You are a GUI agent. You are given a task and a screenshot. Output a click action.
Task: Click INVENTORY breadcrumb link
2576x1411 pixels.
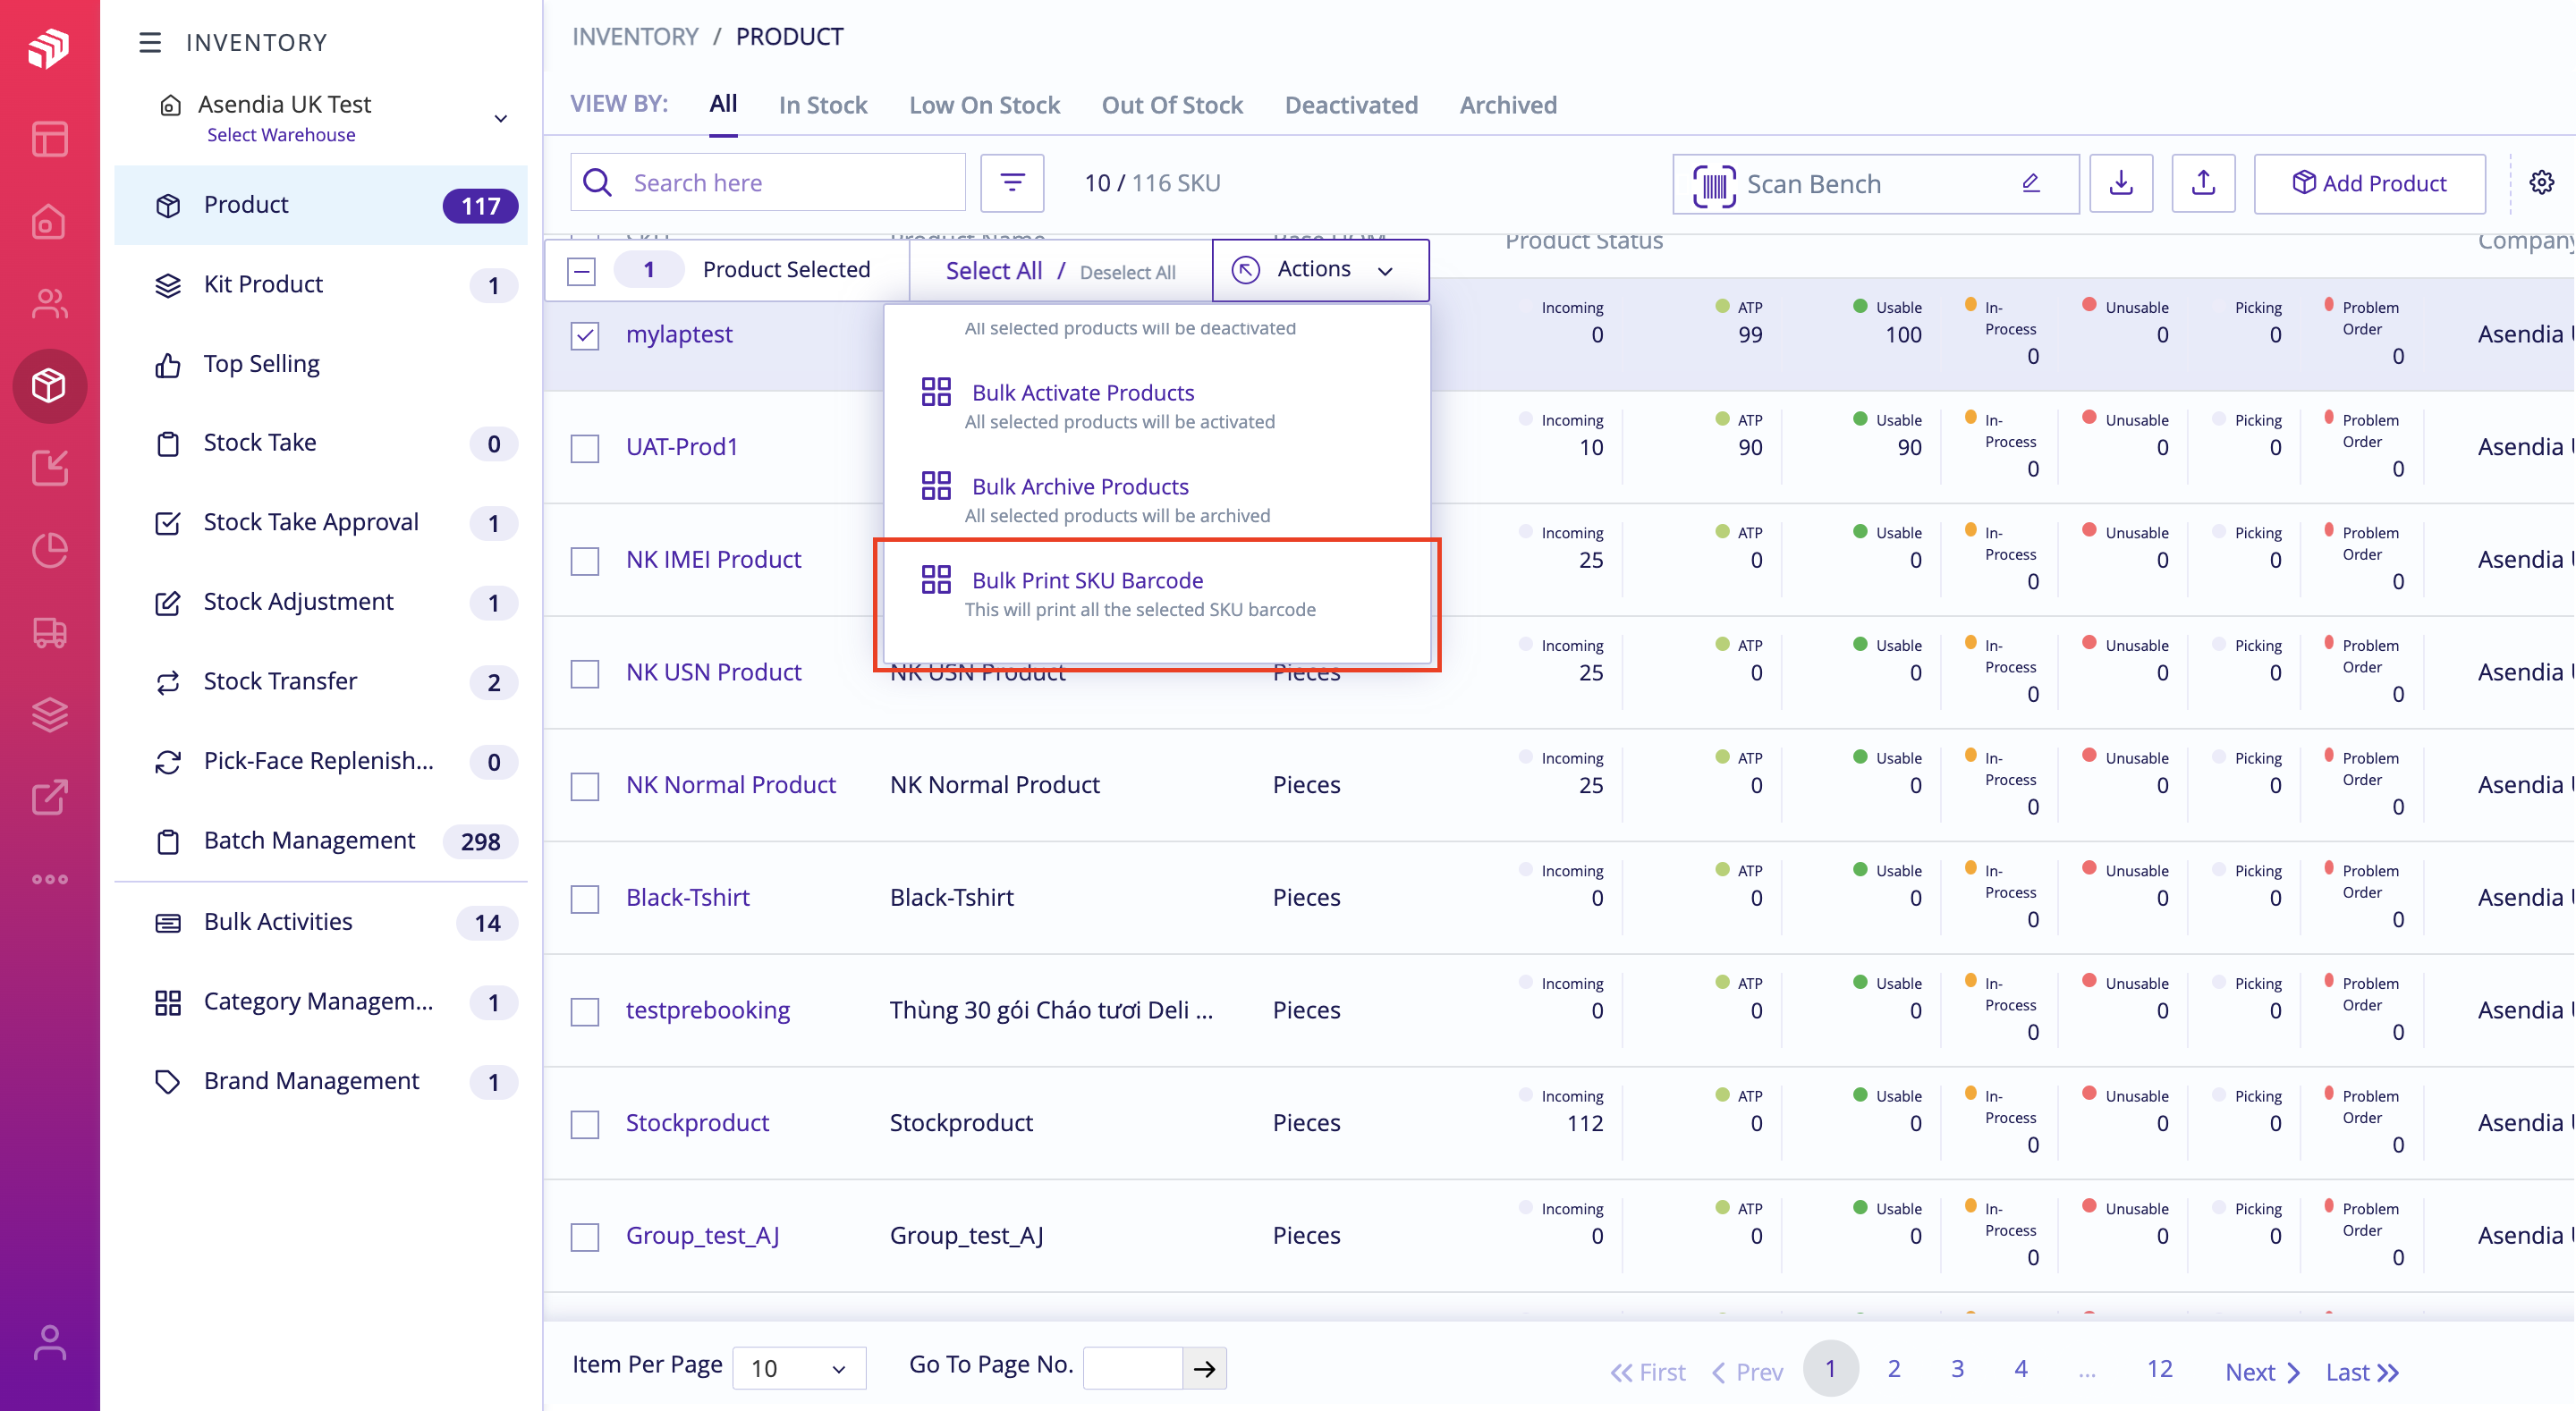pyautogui.click(x=635, y=37)
